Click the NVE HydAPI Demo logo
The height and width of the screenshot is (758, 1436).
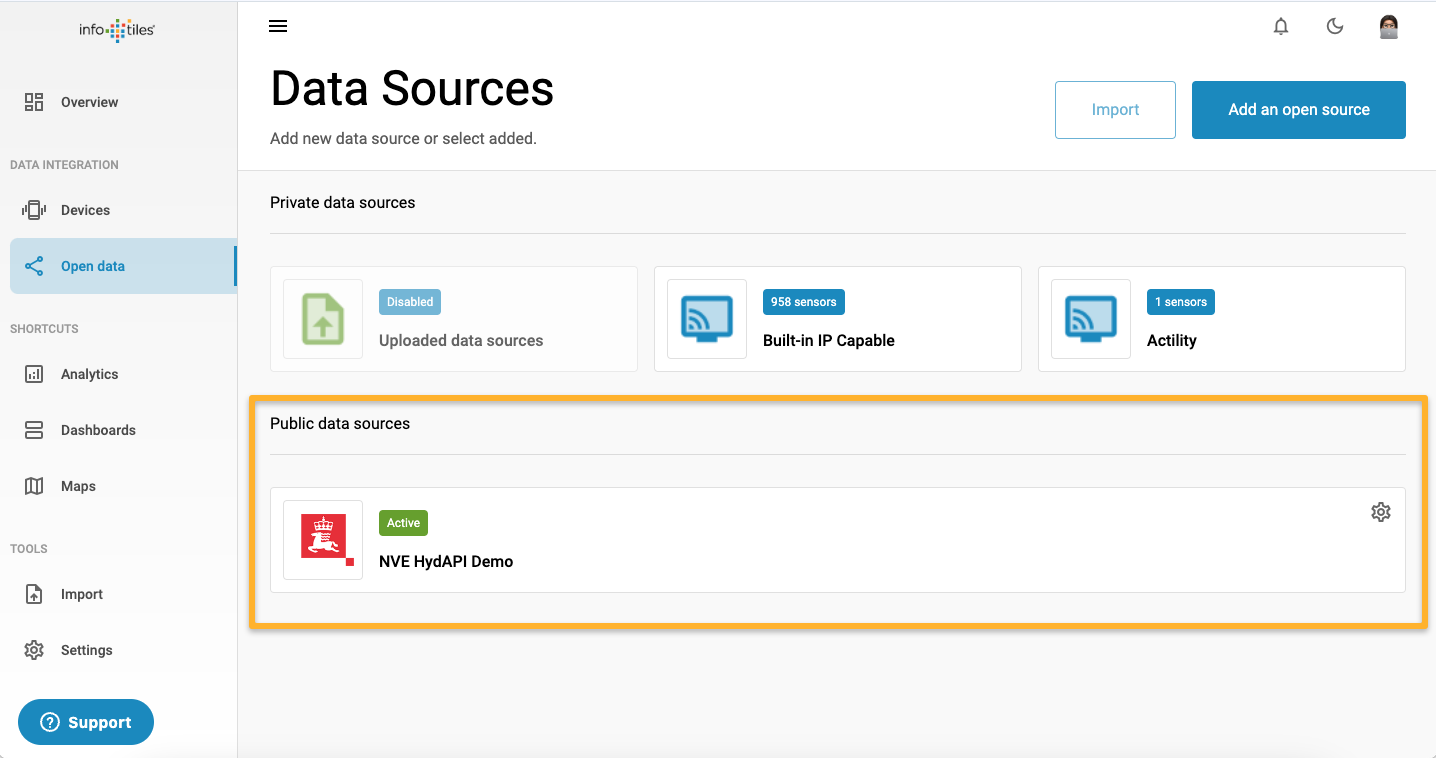click(x=323, y=540)
